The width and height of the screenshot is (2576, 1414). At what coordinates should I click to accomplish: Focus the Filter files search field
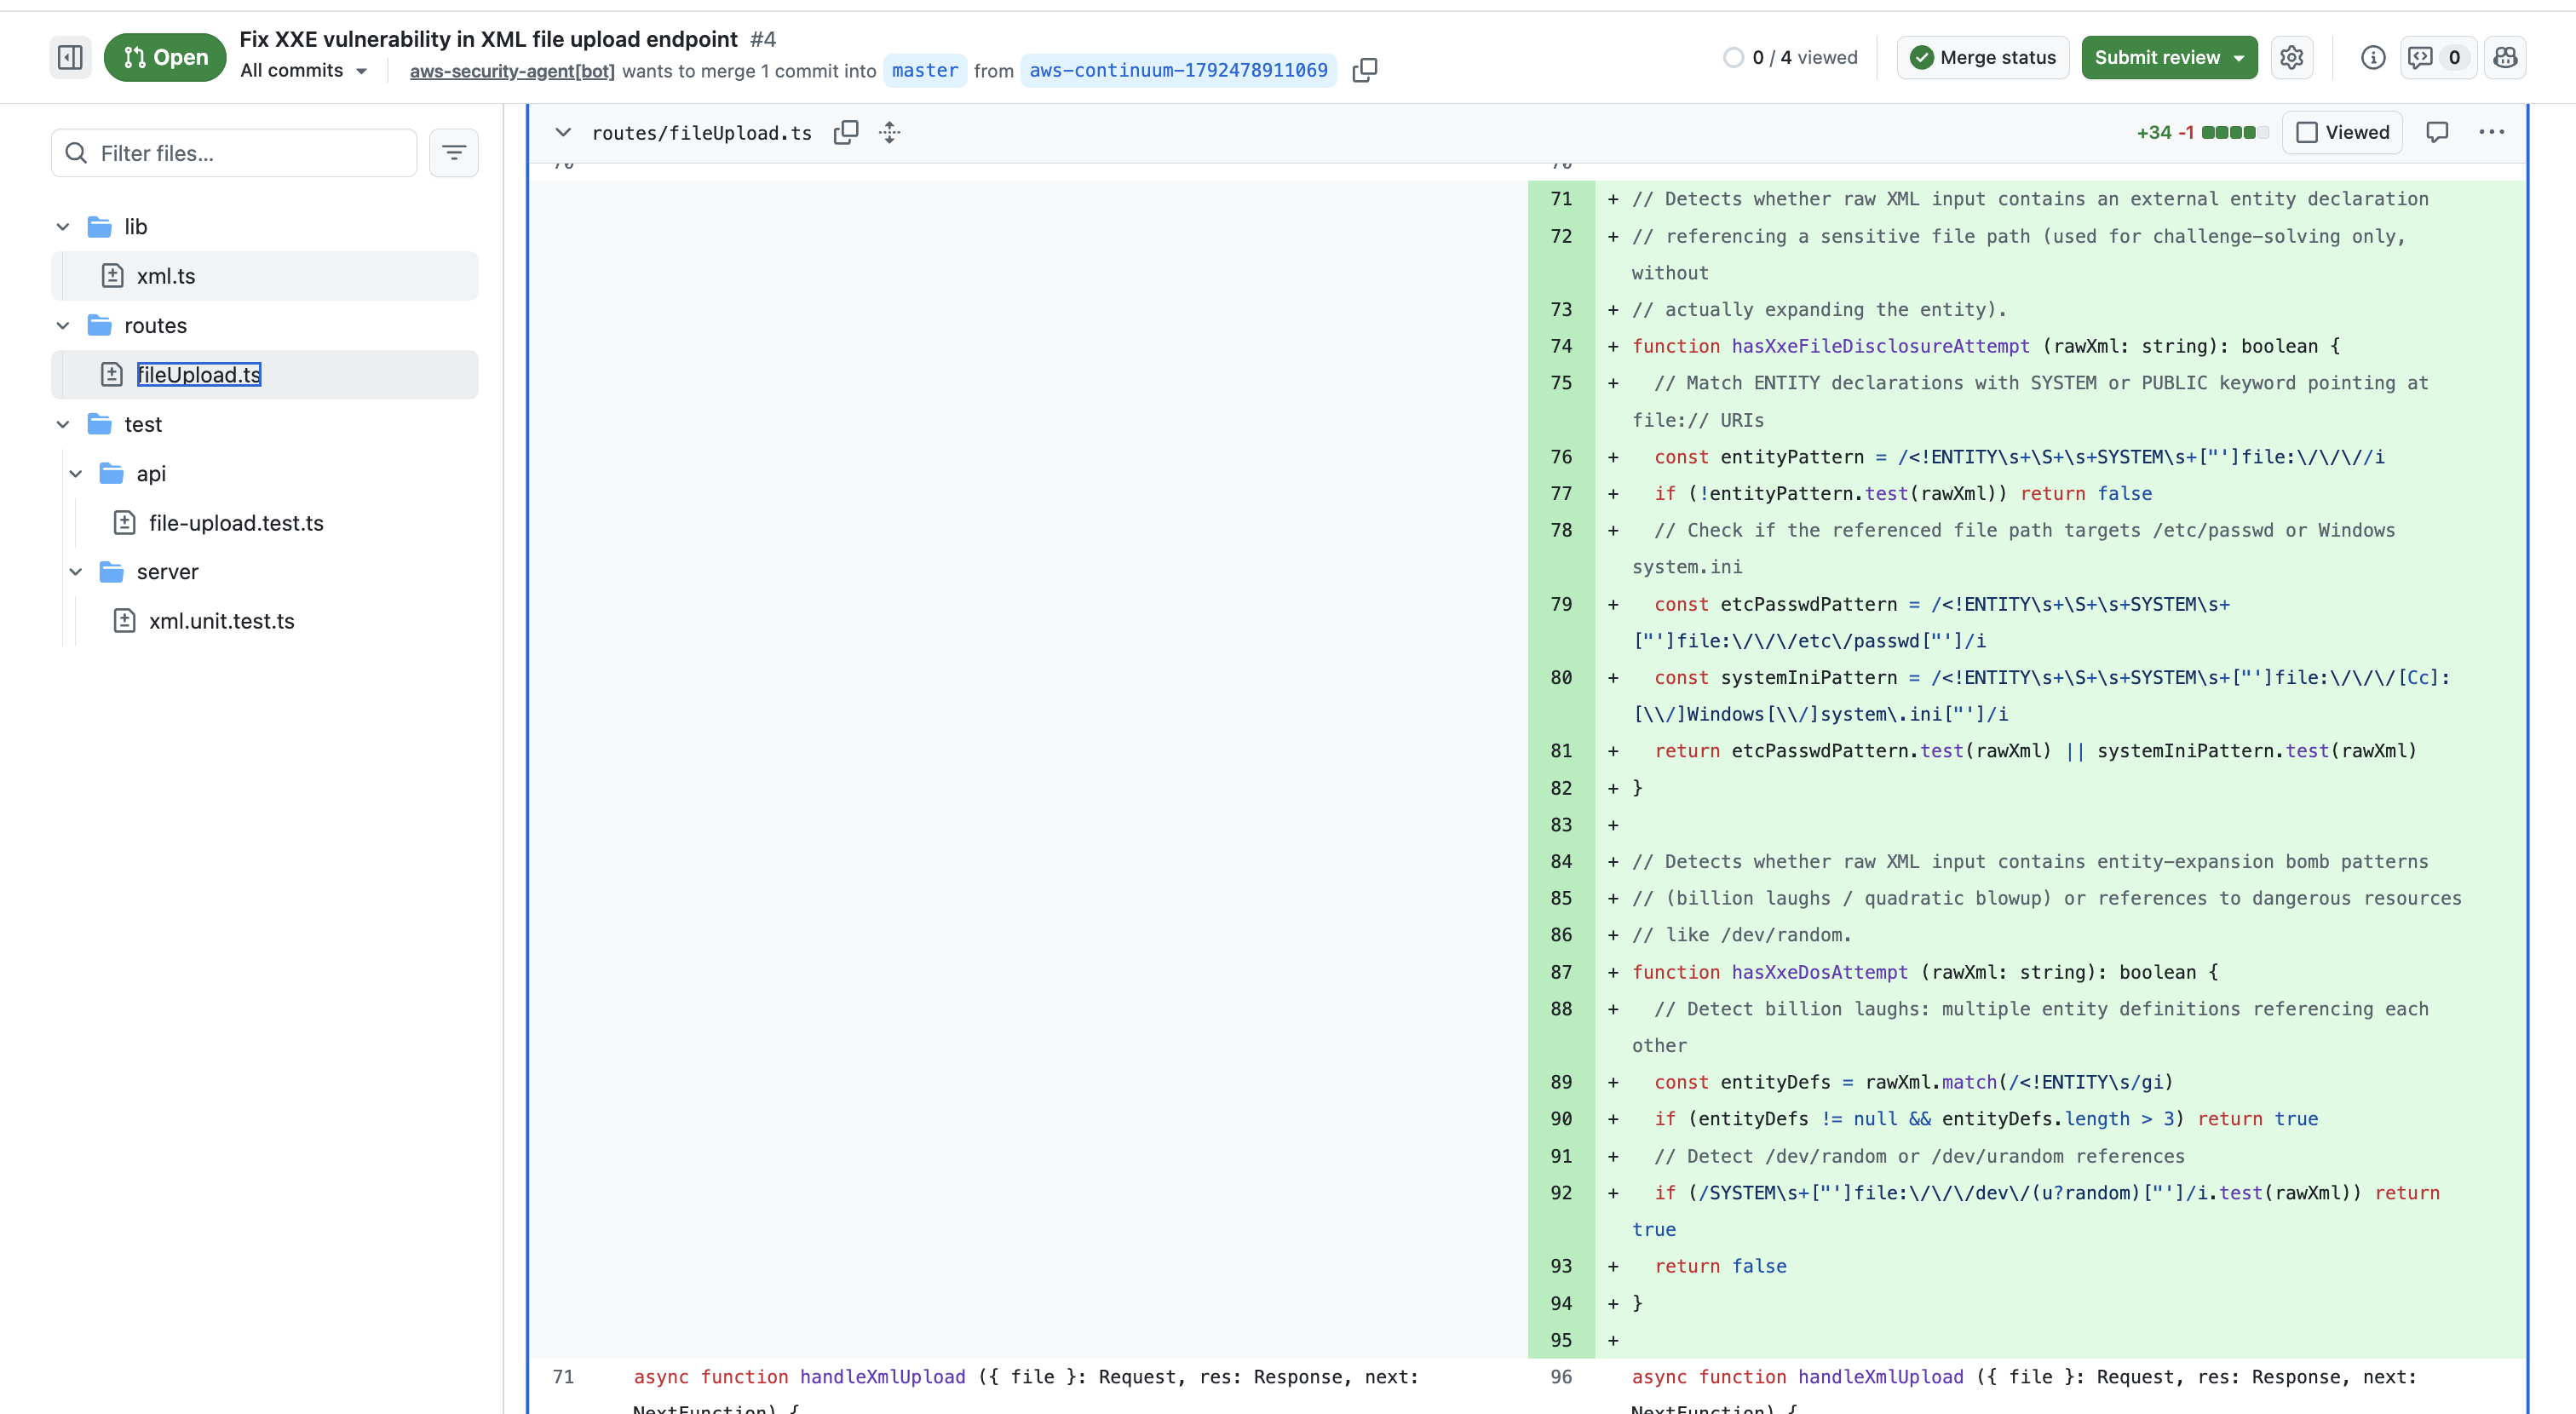pos(234,153)
